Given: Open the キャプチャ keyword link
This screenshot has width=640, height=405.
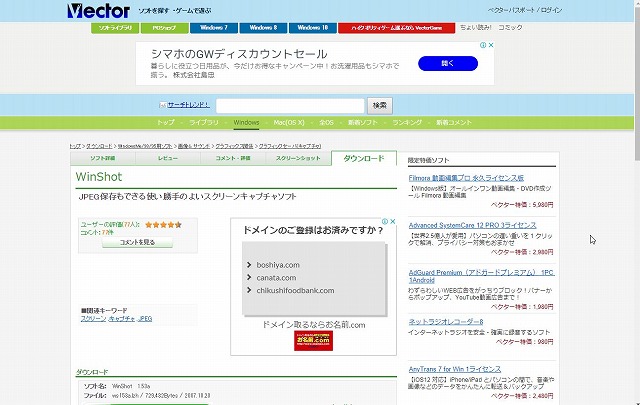Looking at the screenshot, I should [x=122, y=319].
